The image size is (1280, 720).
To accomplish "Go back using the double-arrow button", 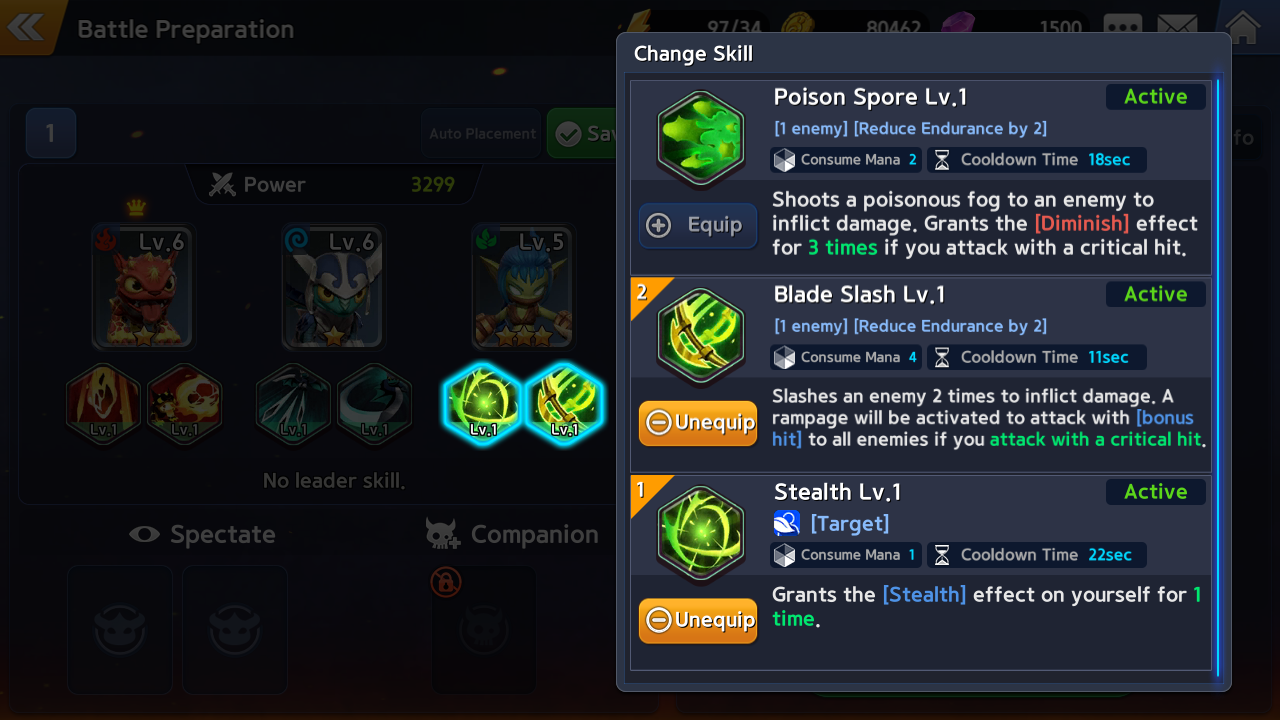I will 25,26.
